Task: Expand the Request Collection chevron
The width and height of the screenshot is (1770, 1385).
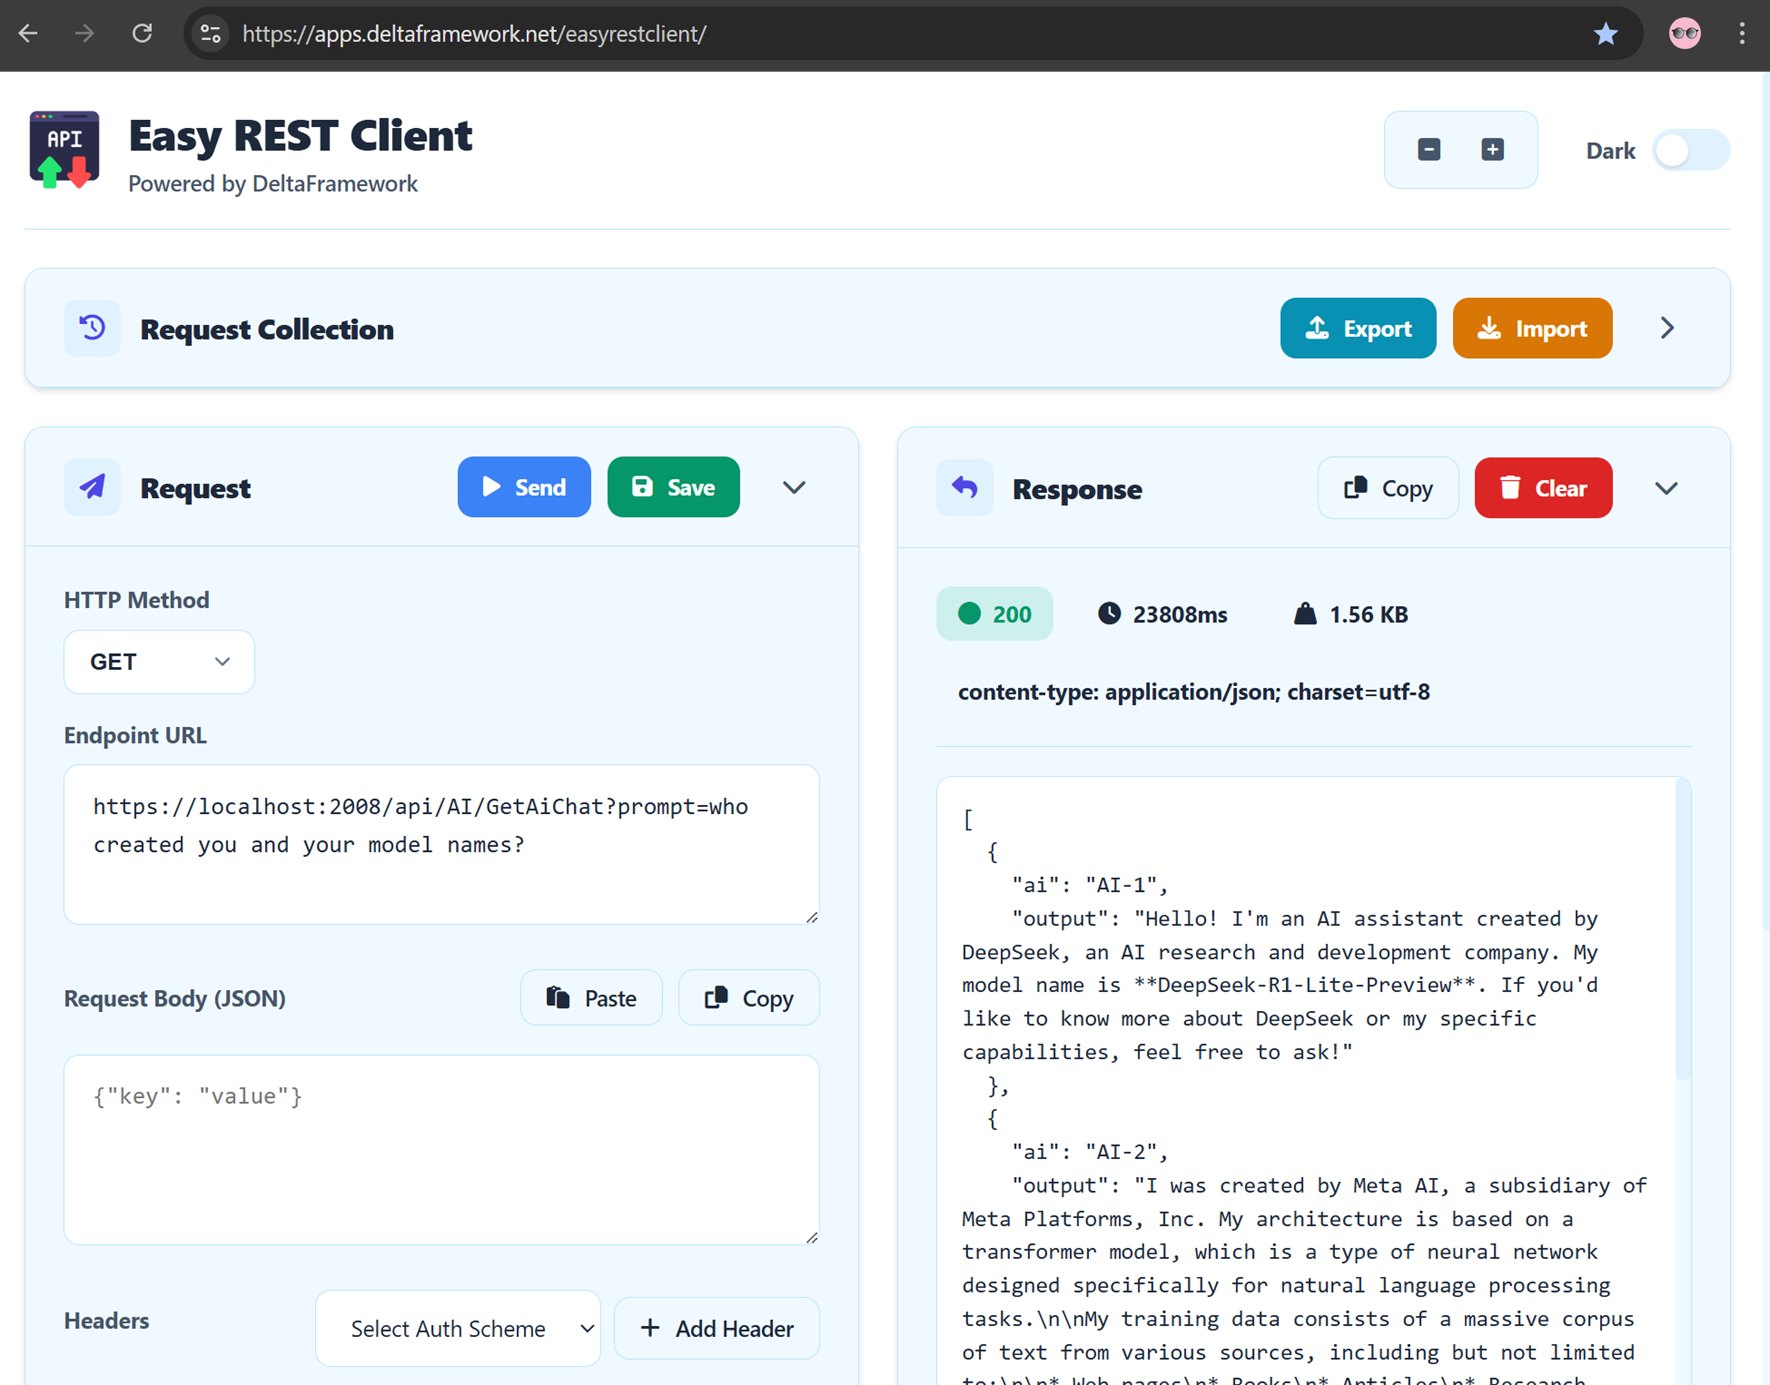Action: point(1667,328)
